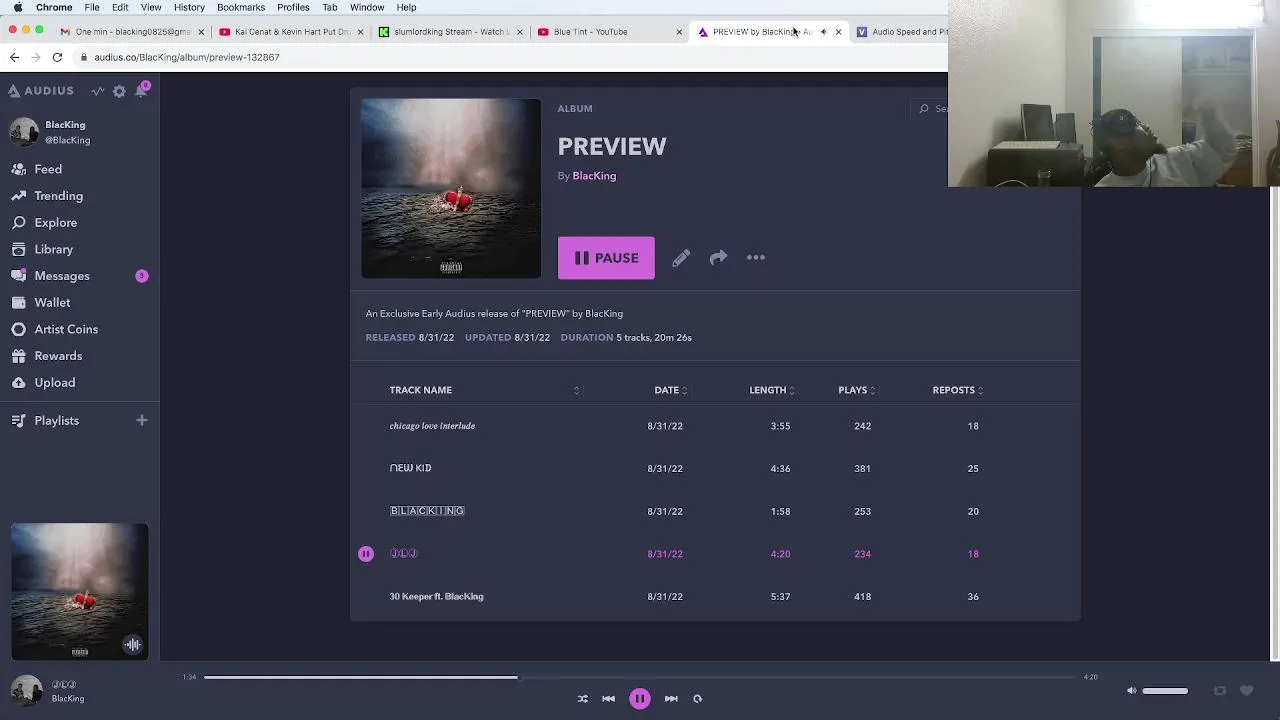1280x720 pixels.
Task: Open Wallet in the sidebar
Action: (x=52, y=303)
